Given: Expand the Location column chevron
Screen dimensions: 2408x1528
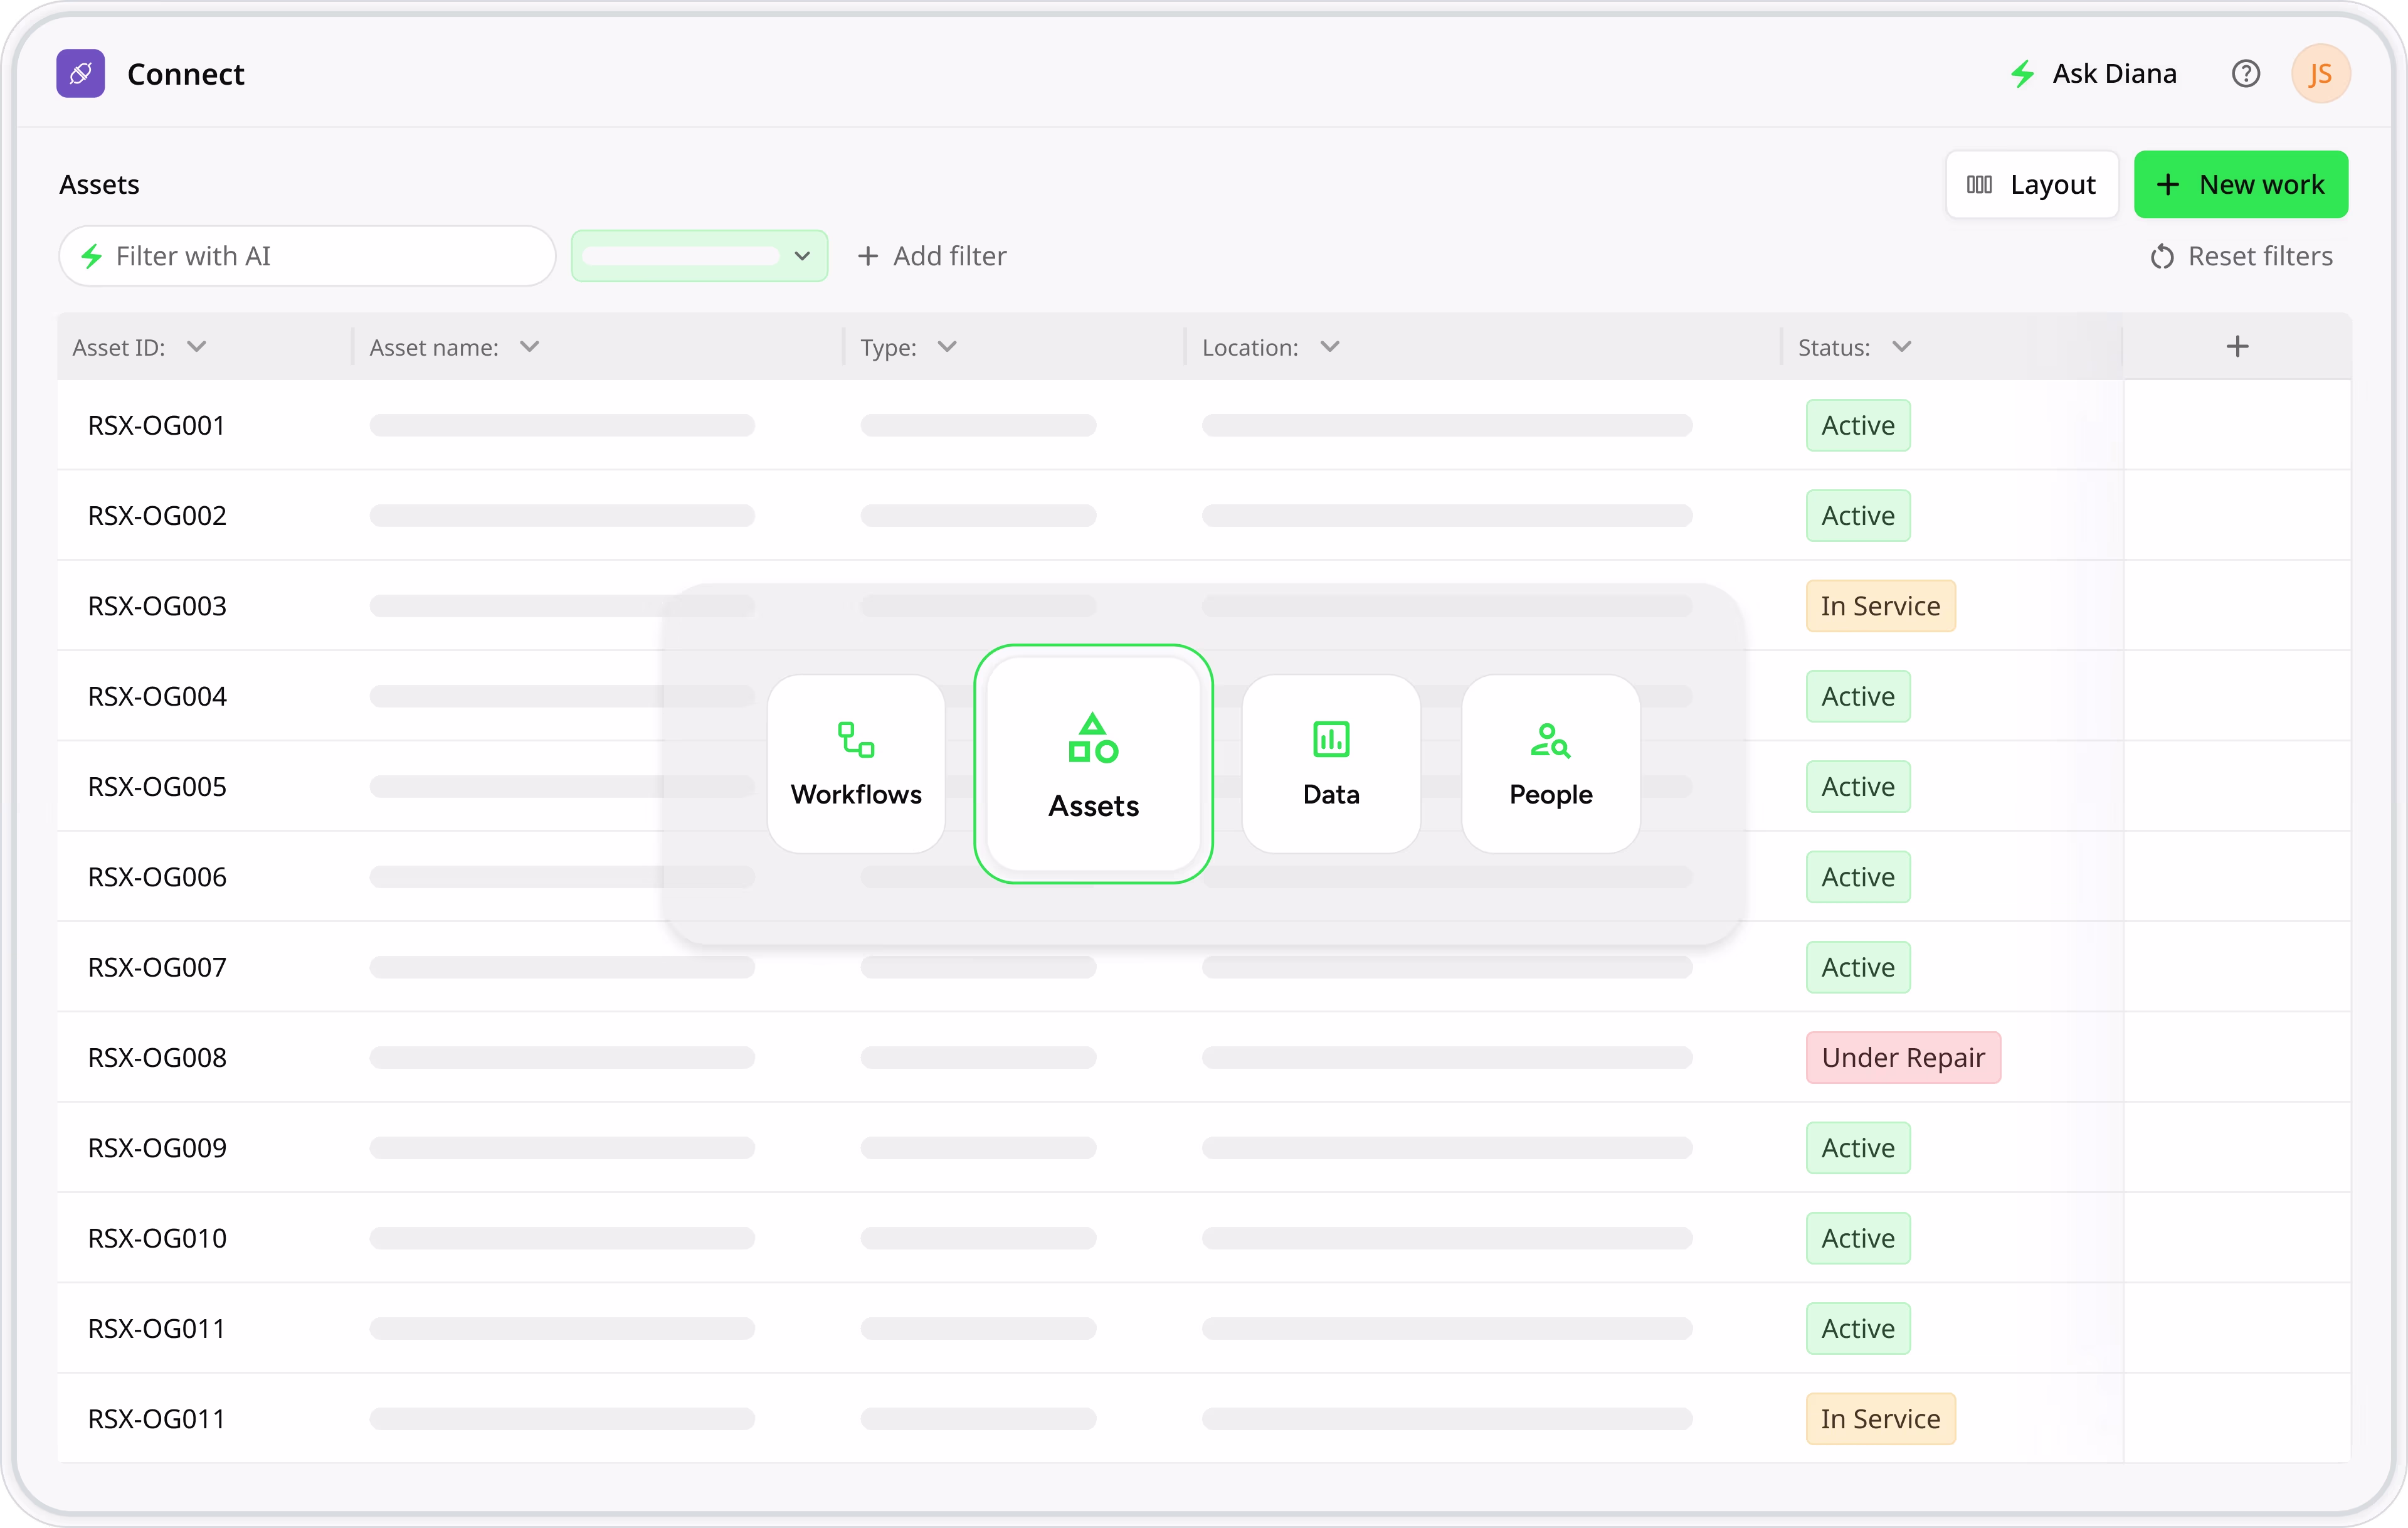Looking at the screenshot, I should [x=1329, y=347].
